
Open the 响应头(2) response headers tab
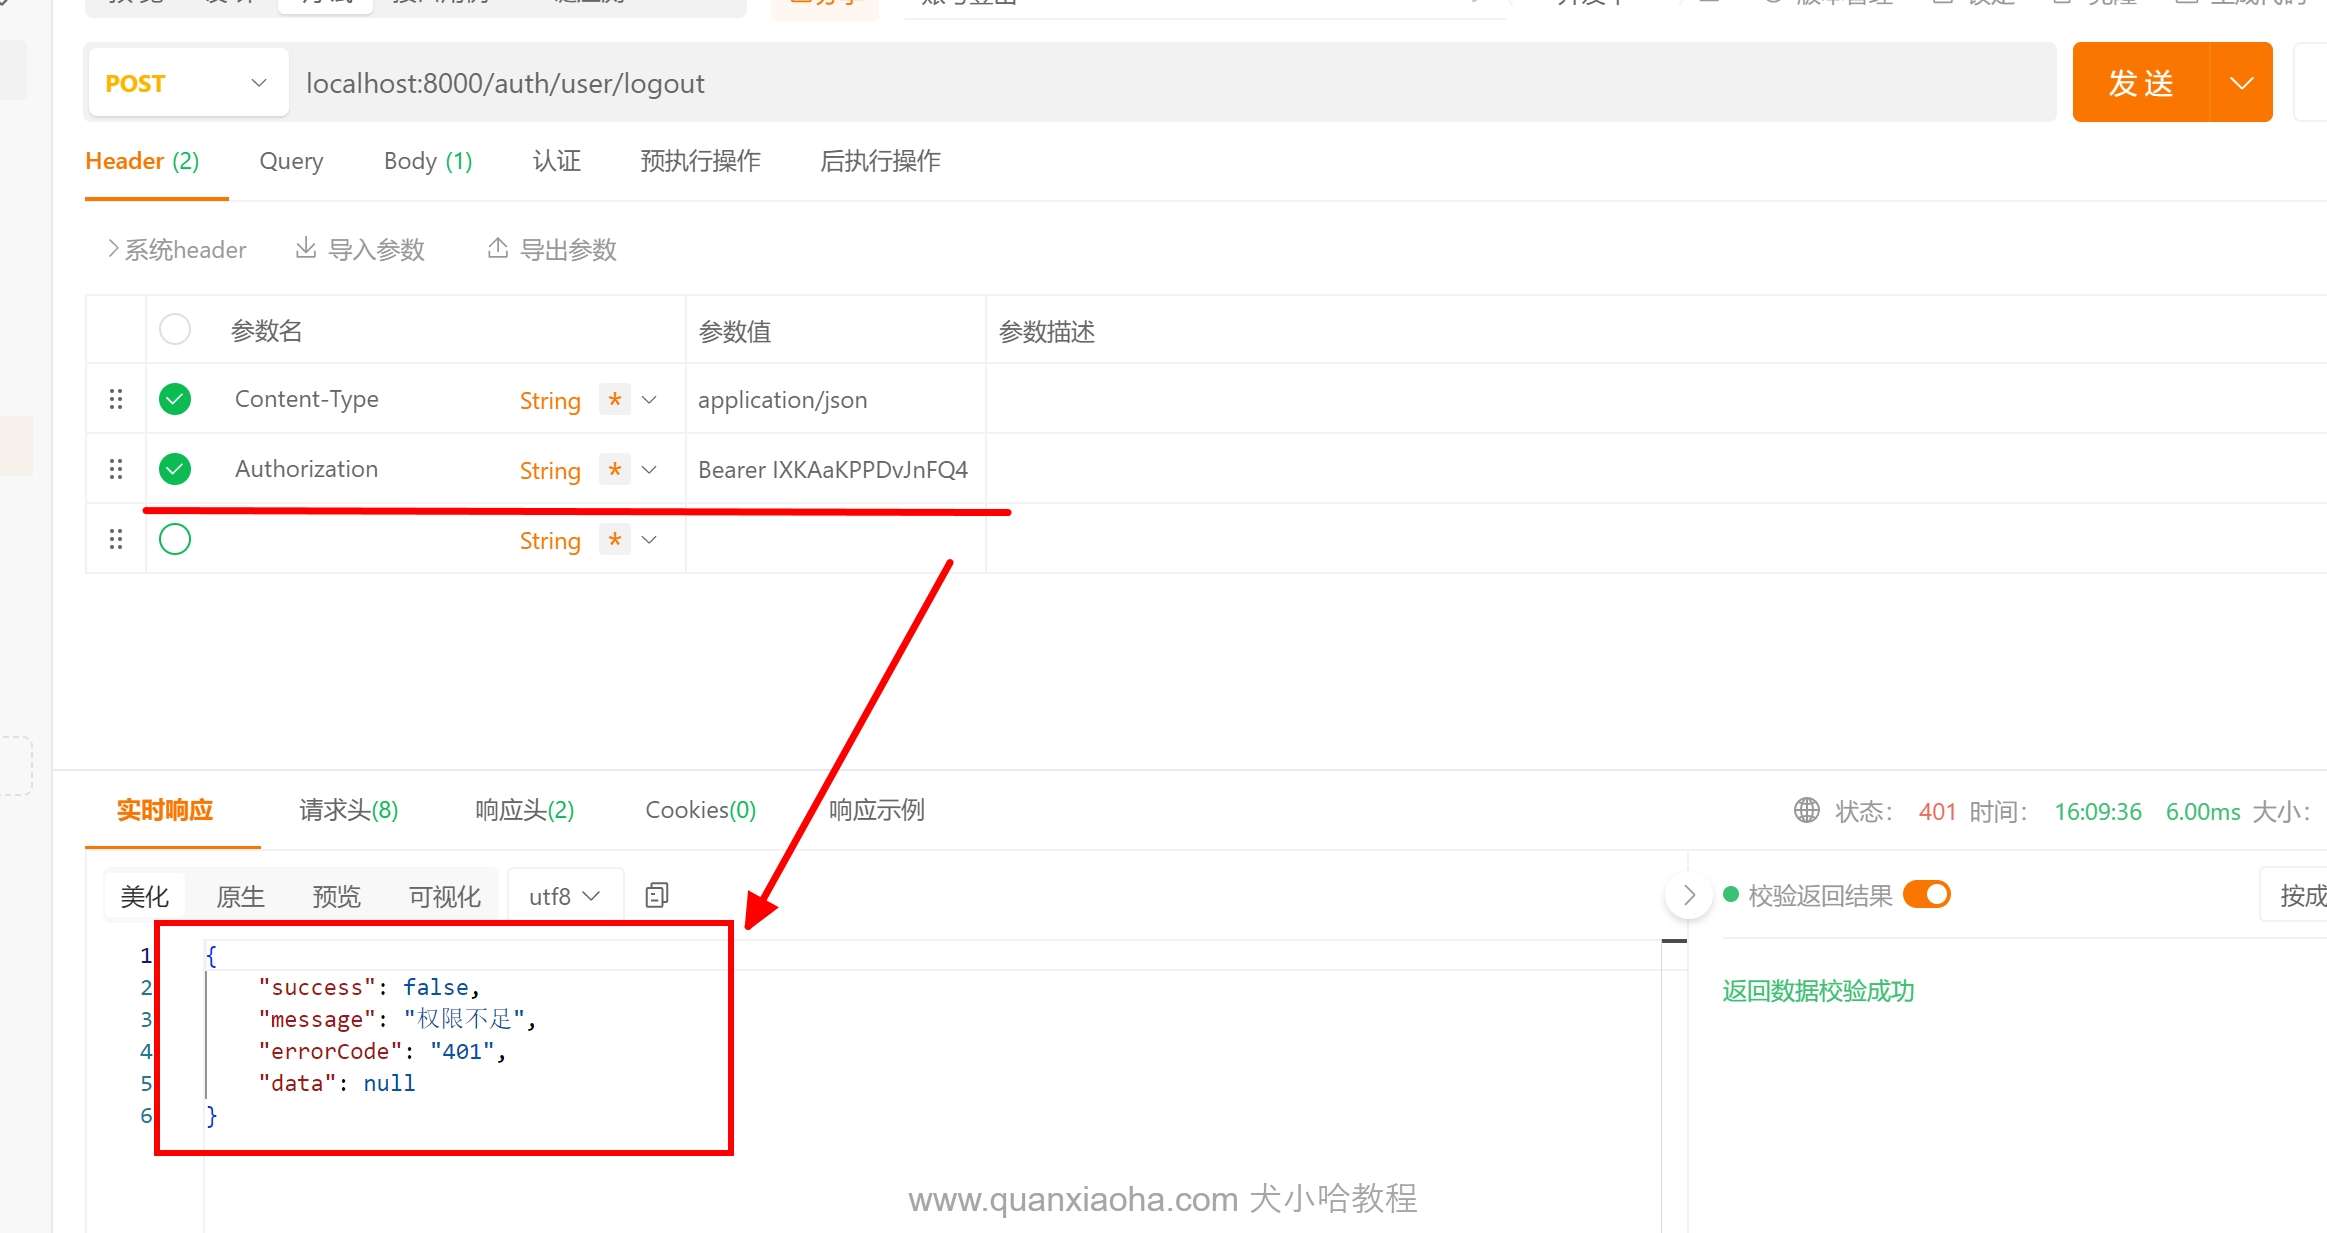coord(524,810)
